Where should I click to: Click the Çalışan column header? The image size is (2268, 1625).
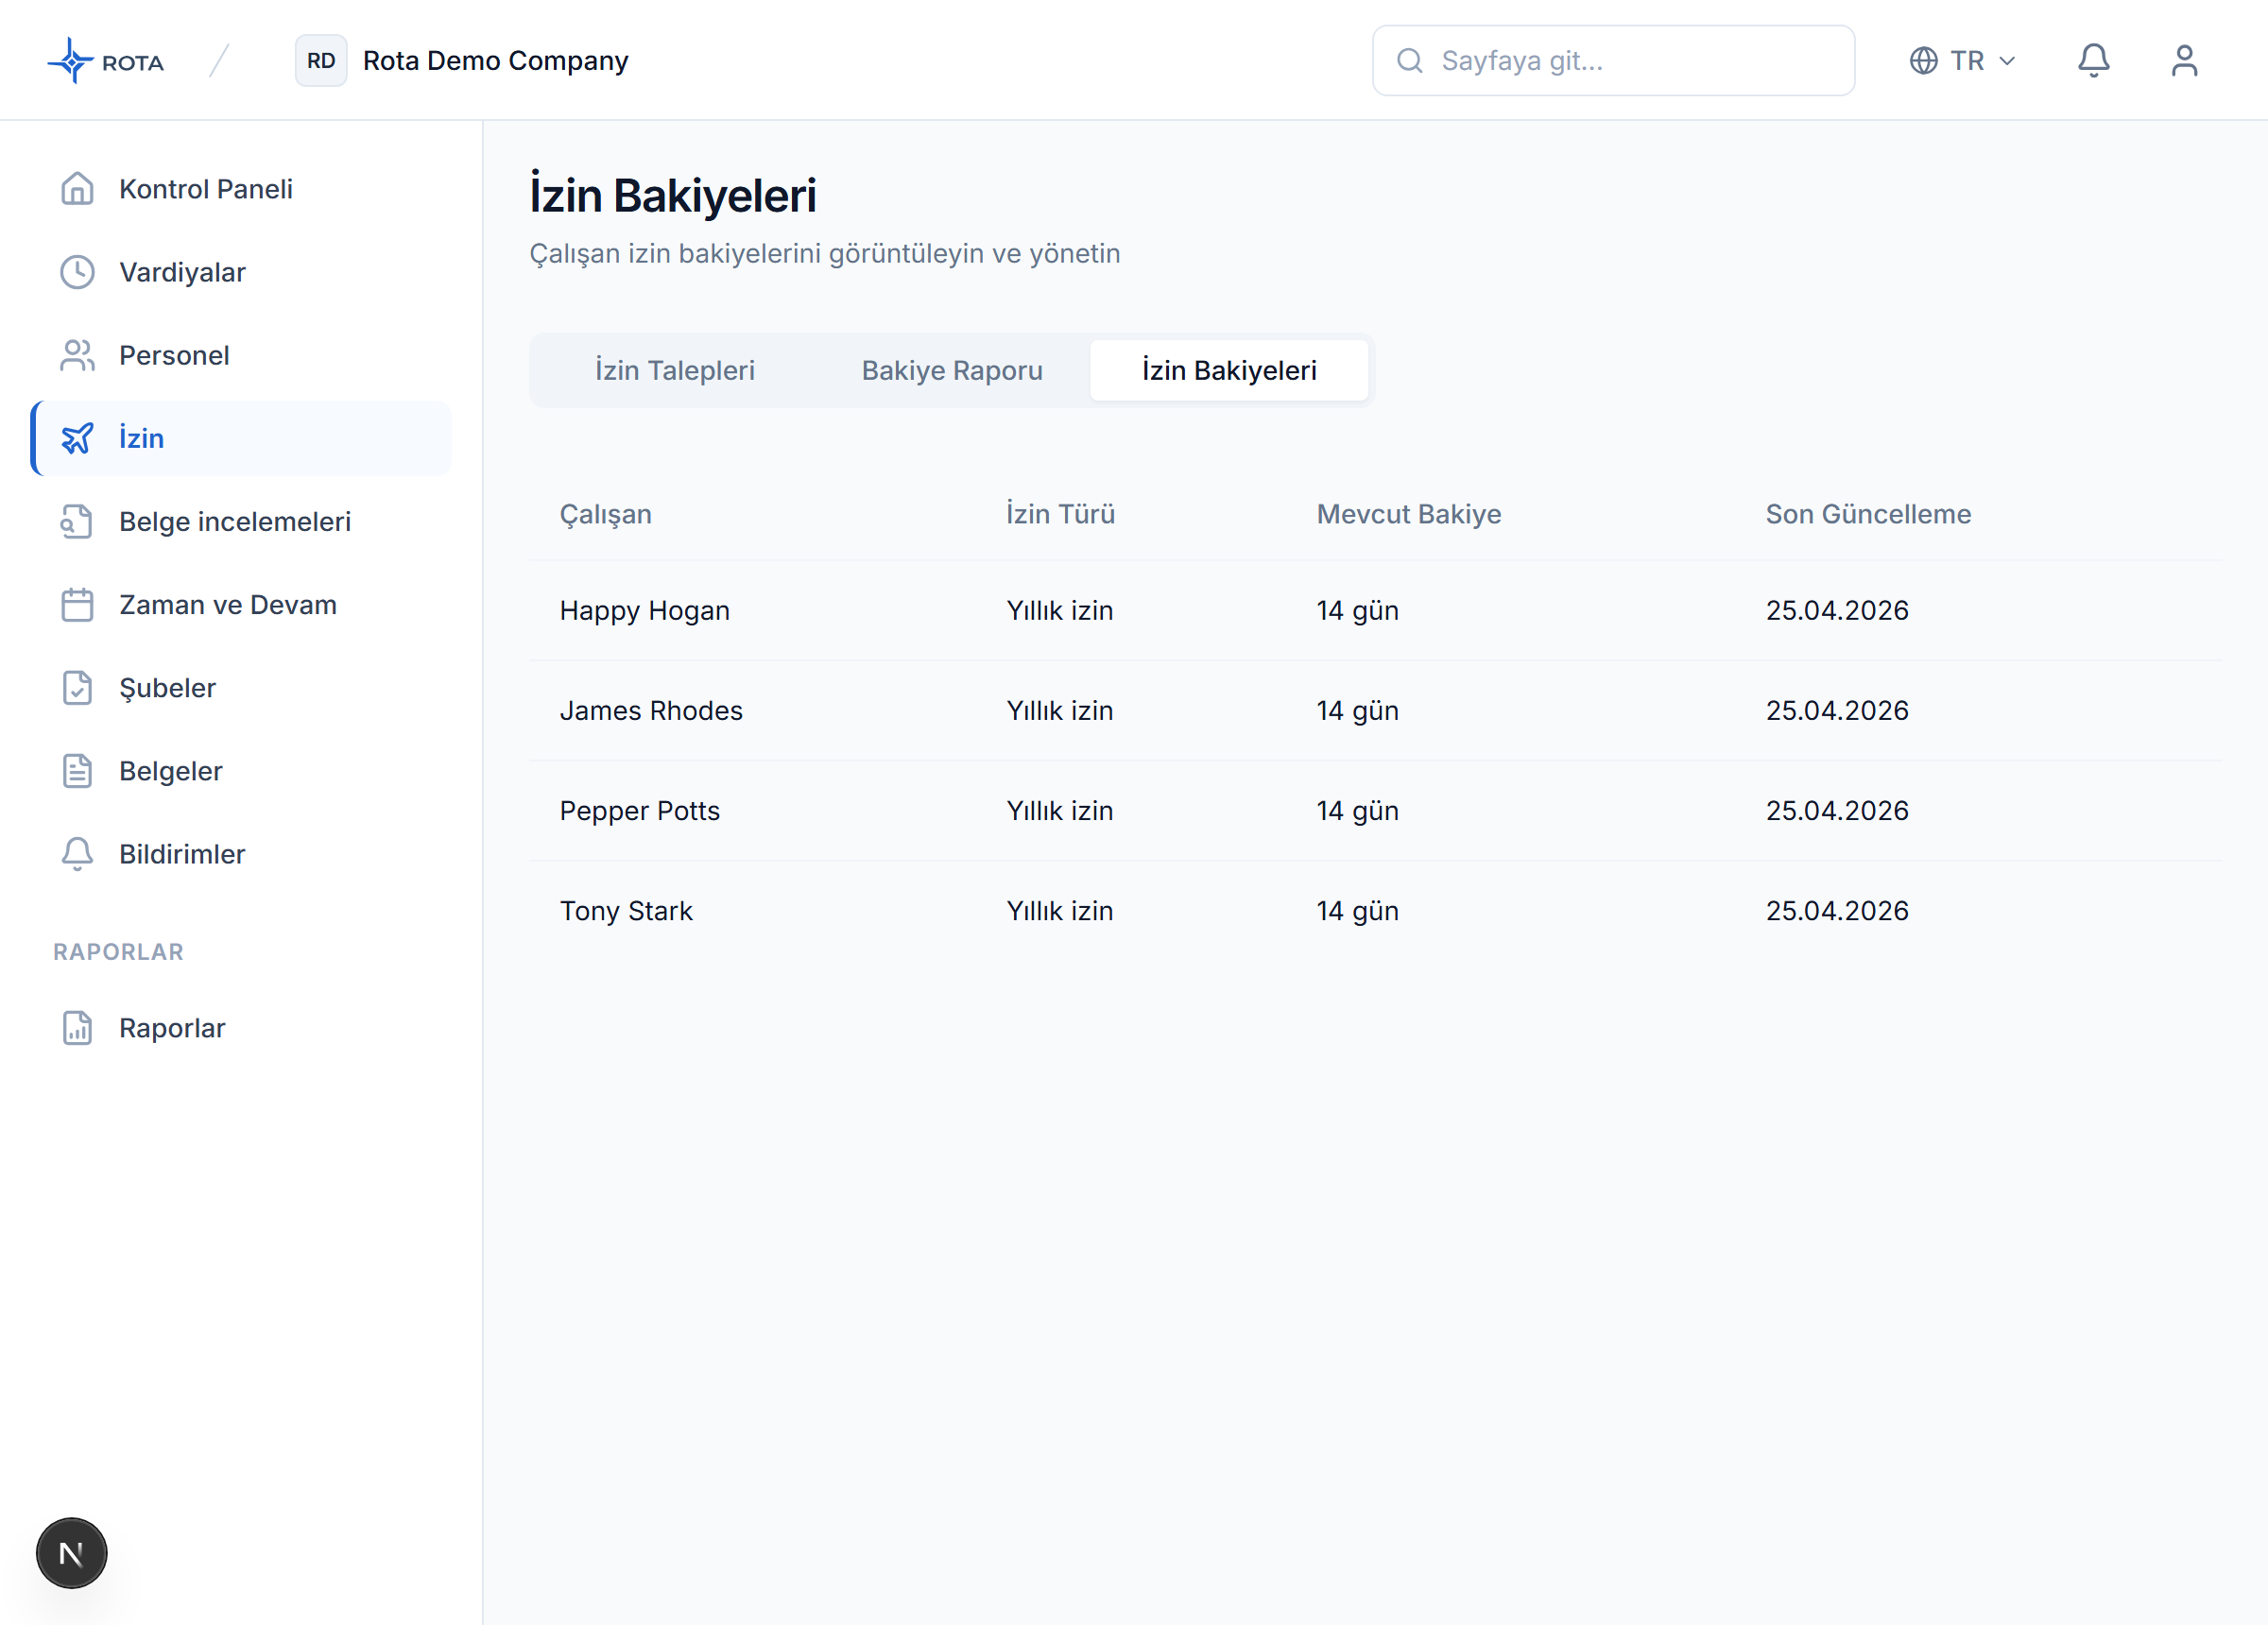[x=605, y=514]
